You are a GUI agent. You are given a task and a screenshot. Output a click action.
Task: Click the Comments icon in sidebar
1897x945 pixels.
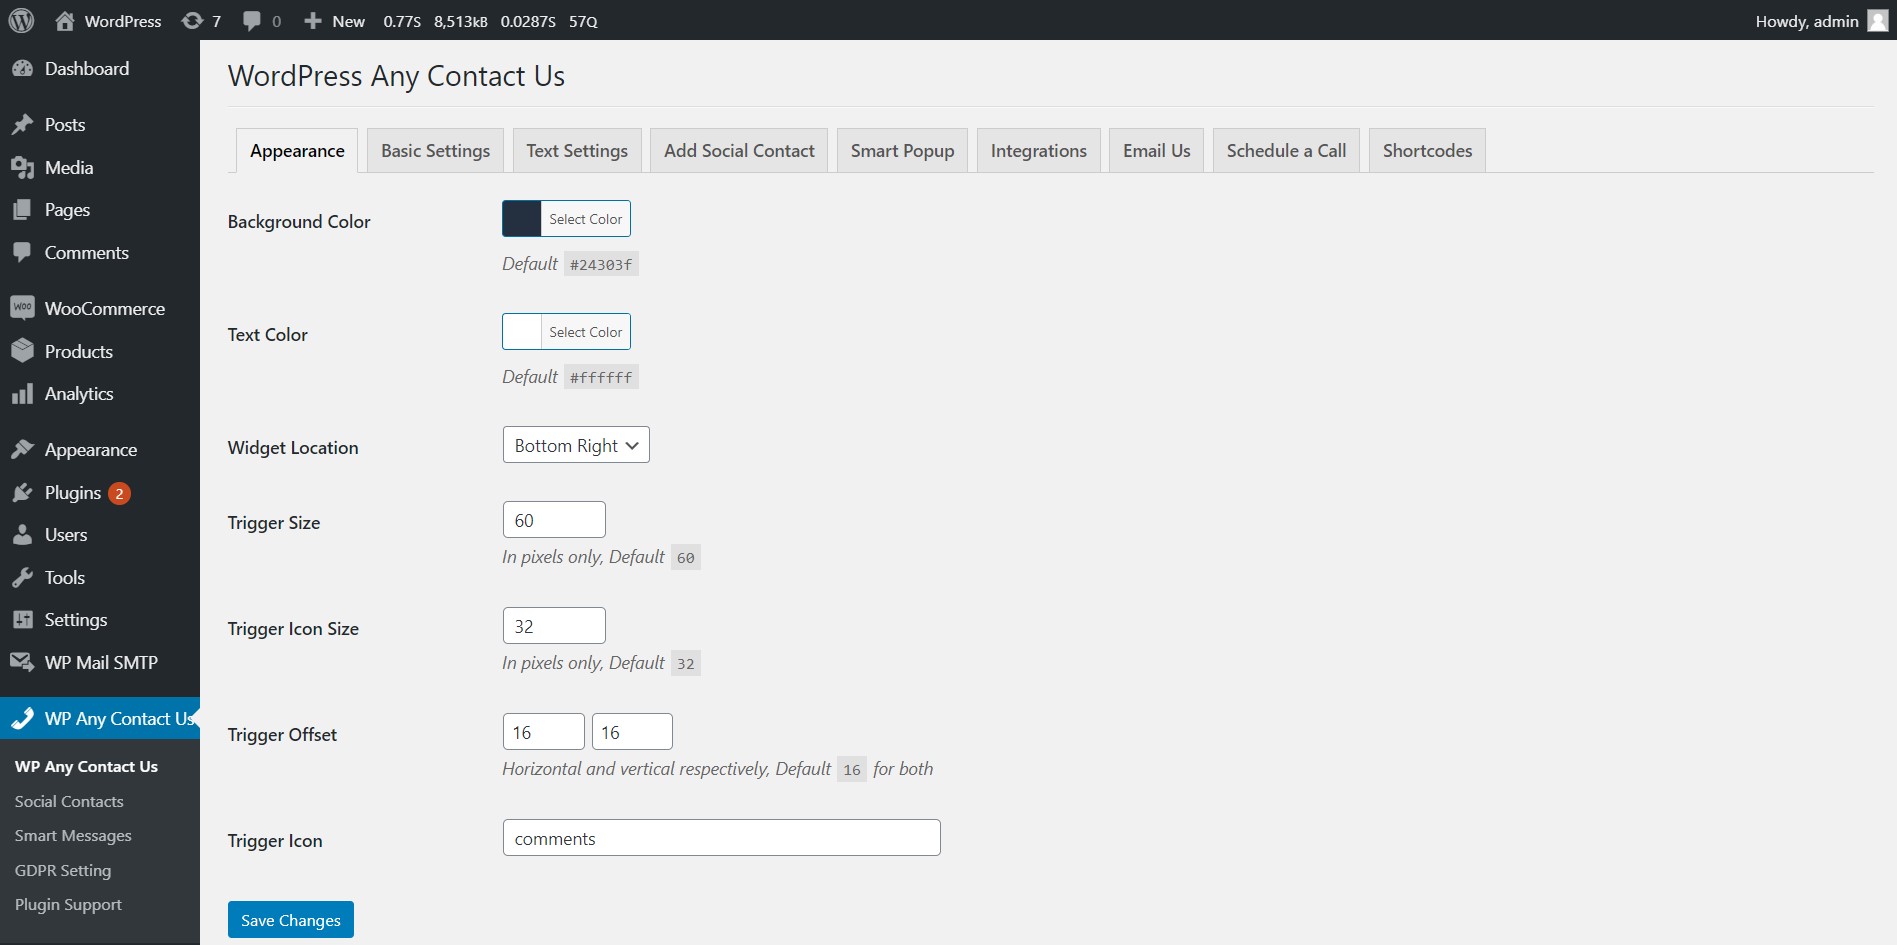[x=22, y=253]
